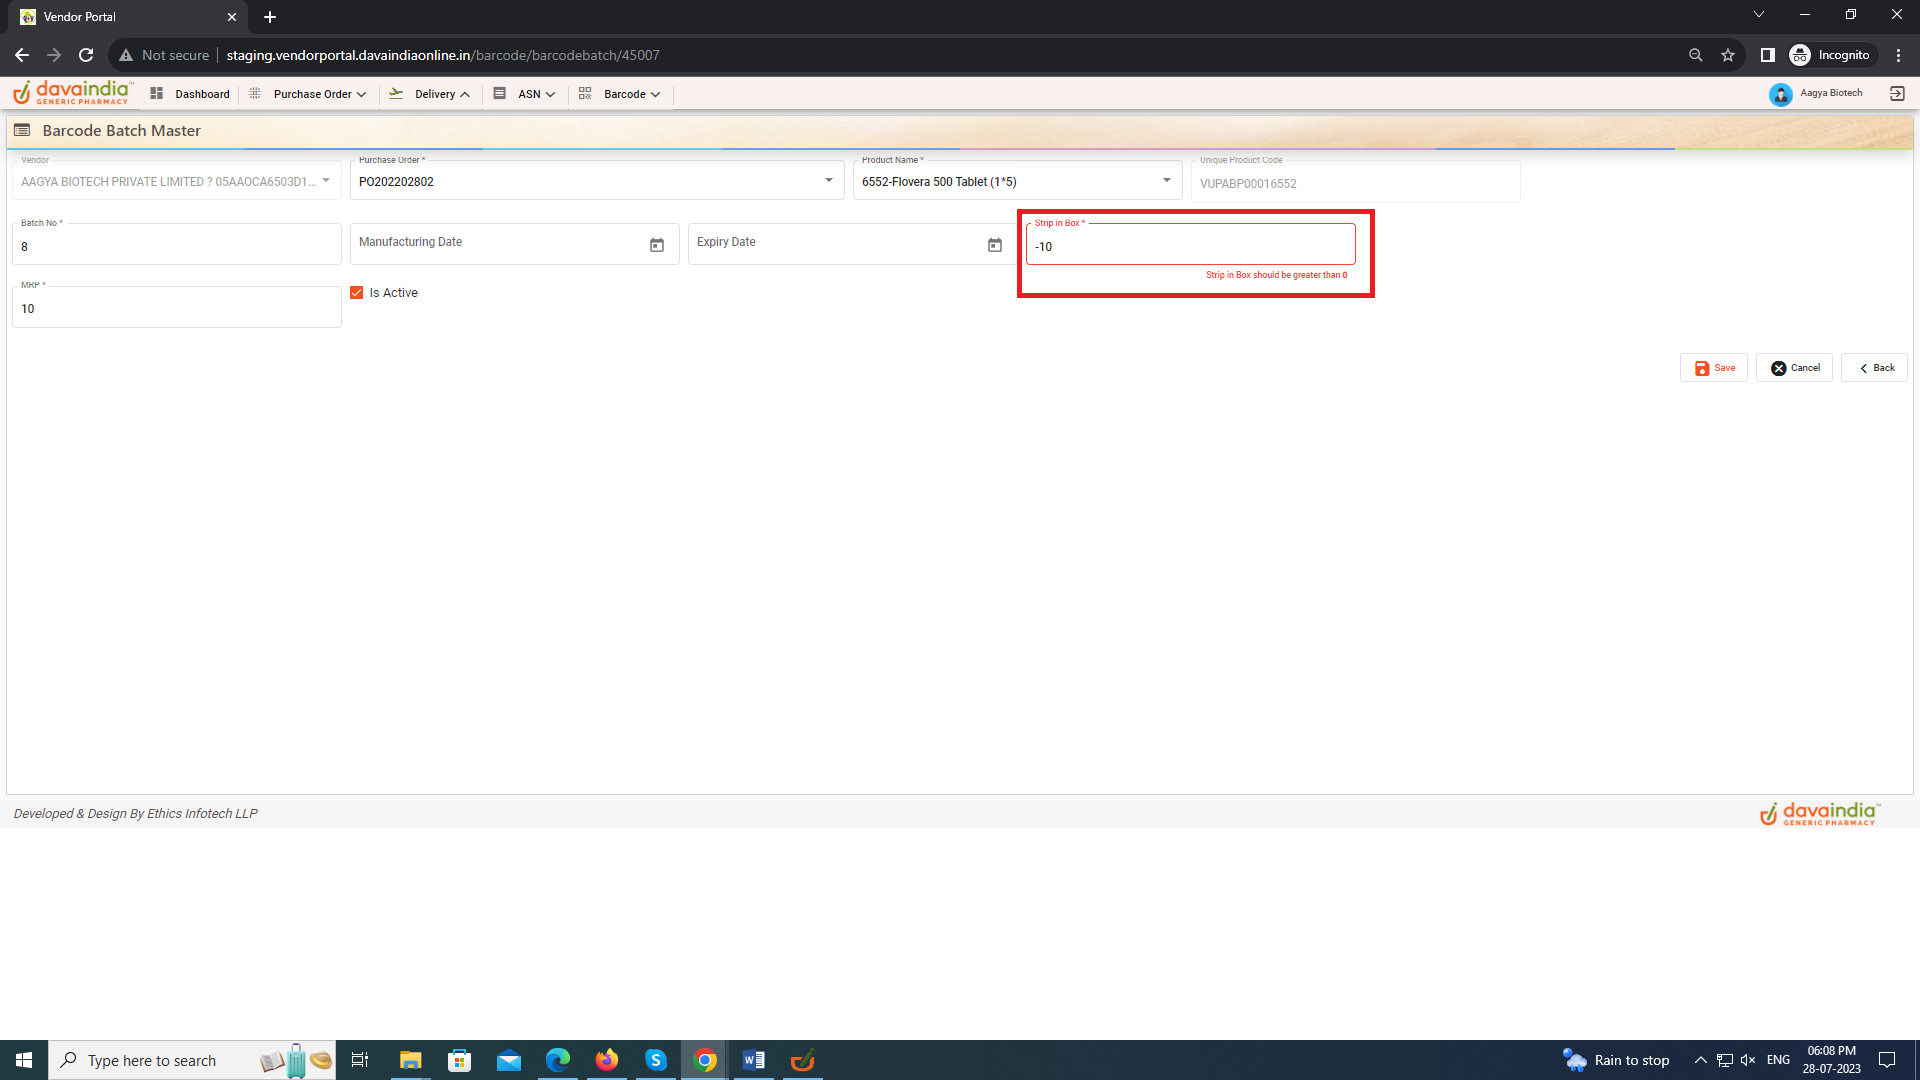
Task: Click the Aagya Biotech user avatar
Action: tap(1780, 94)
